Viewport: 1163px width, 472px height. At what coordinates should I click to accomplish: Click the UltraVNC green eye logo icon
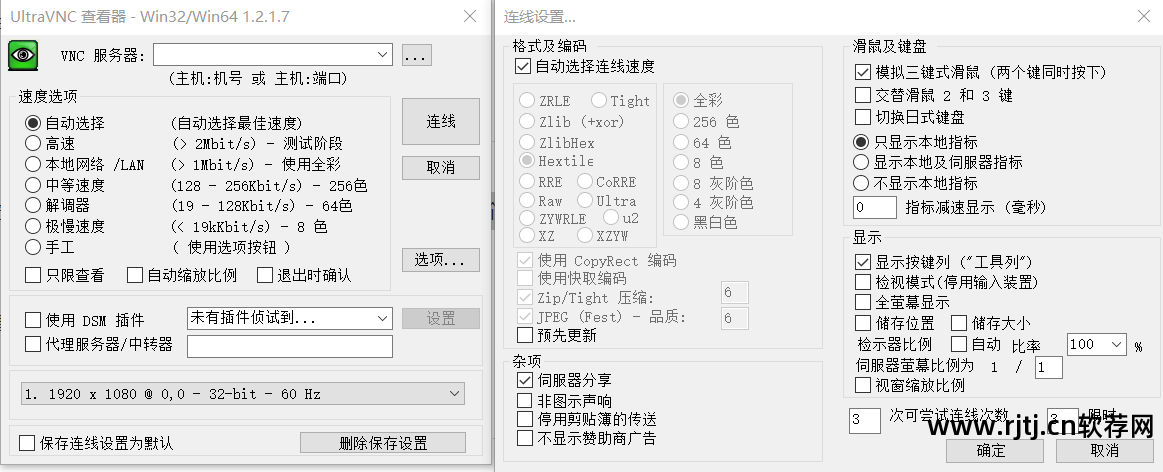tap(23, 56)
